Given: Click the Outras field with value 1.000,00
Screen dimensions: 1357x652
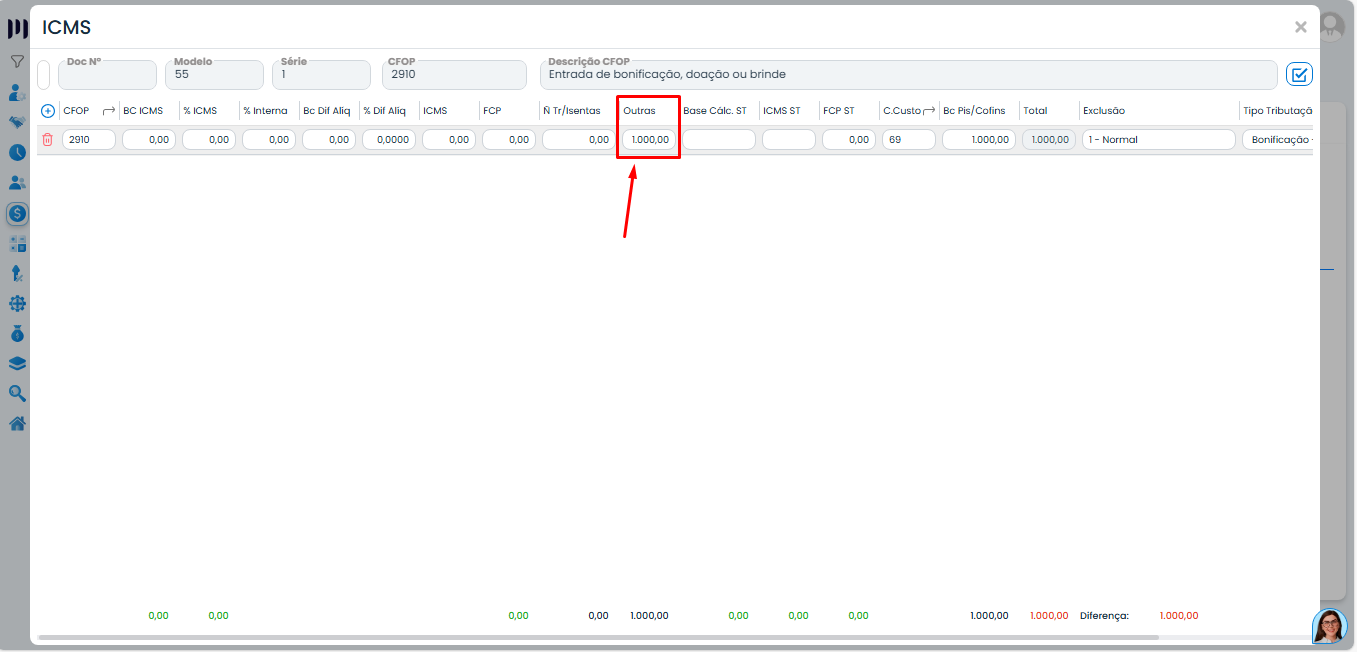Looking at the screenshot, I should (x=649, y=140).
